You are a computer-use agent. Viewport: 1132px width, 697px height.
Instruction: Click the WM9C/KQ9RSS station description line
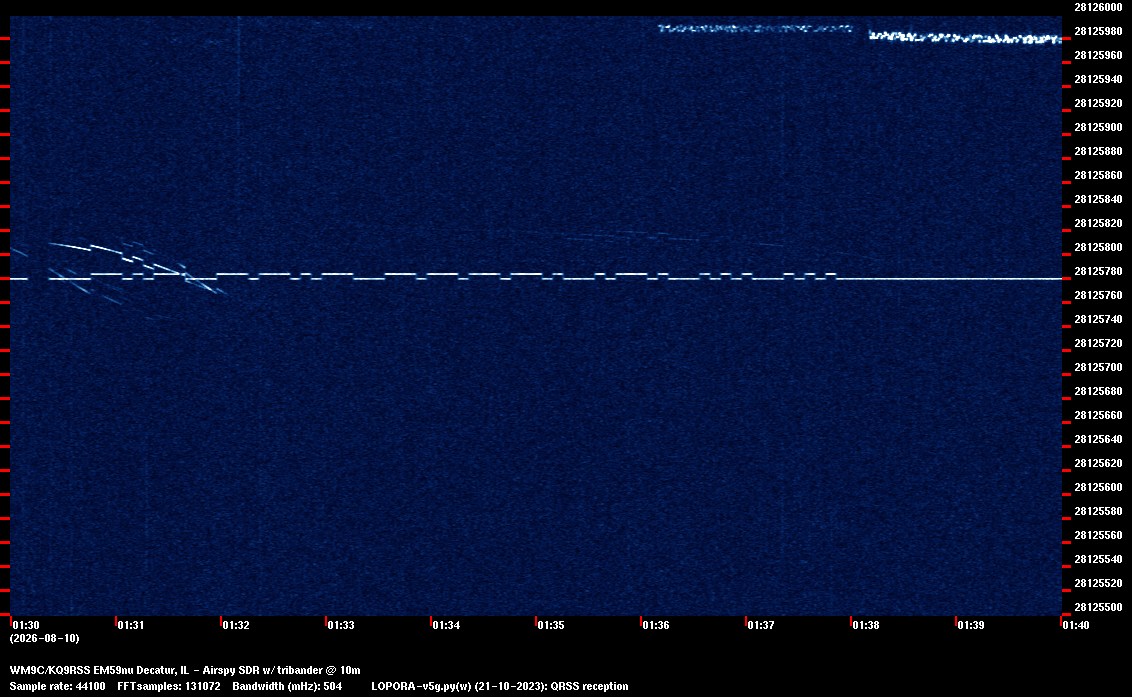pos(185,670)
